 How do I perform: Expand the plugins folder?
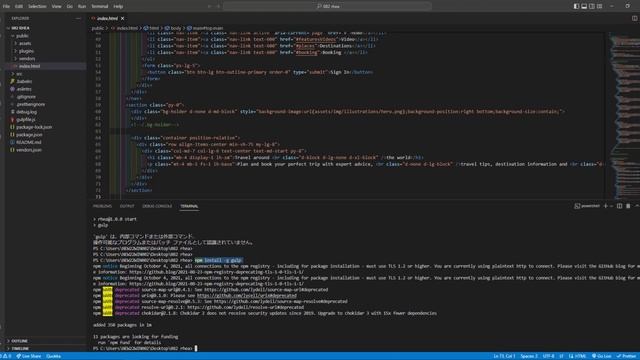click(x=26, y=51)
